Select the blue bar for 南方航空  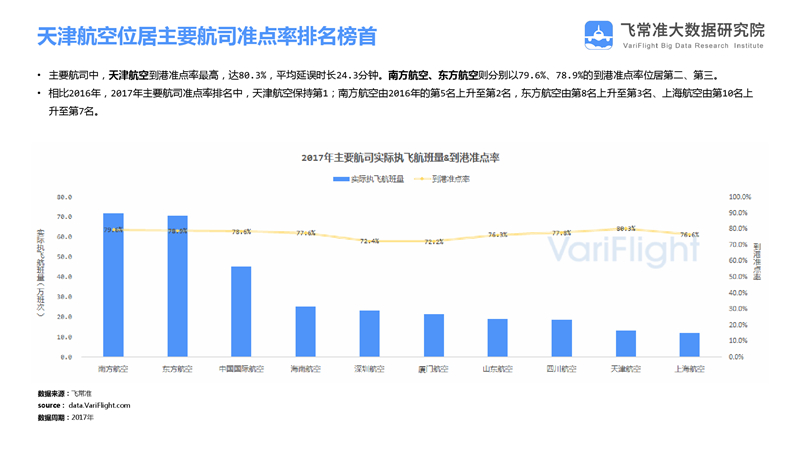click(113, 285)
